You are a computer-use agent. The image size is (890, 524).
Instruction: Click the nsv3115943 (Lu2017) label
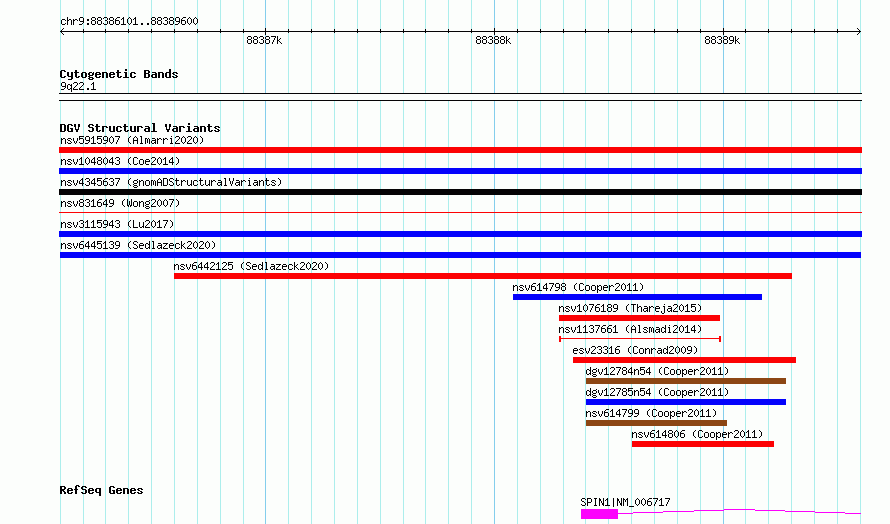(x=117, y=224)
